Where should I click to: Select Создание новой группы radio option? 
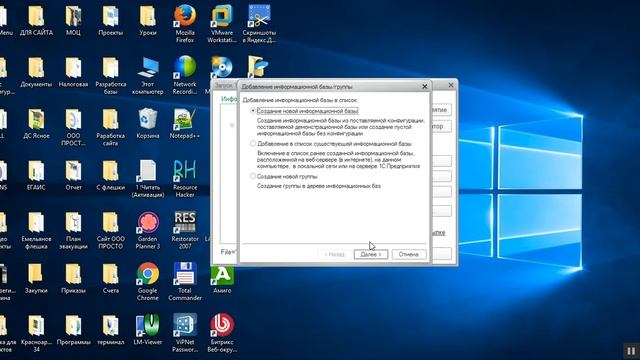click(x=253, y=176)
